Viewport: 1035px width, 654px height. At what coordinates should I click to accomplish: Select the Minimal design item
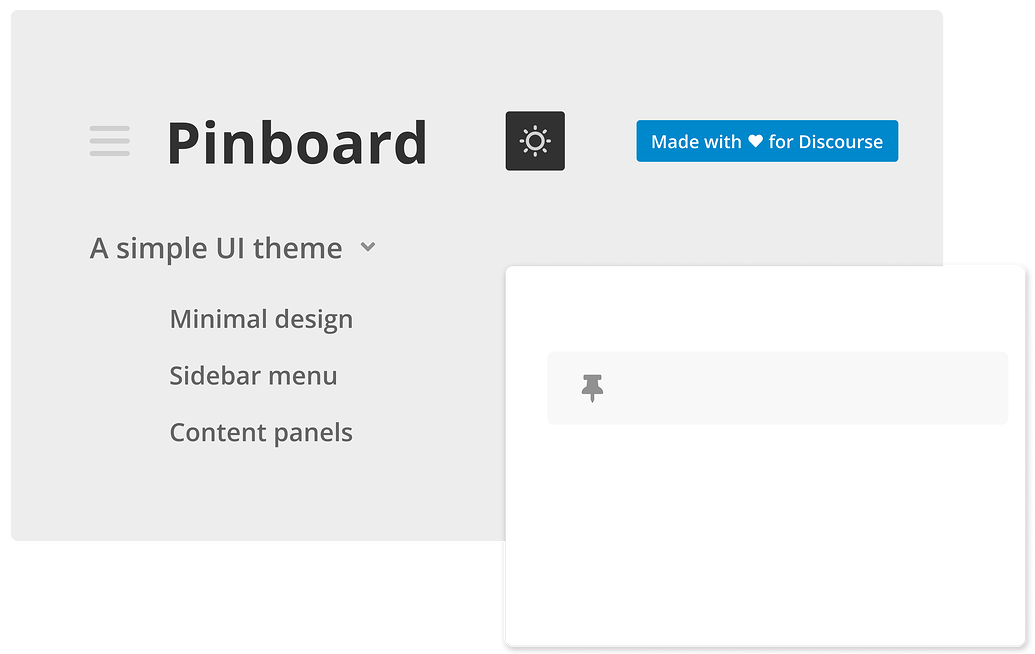[261, 320]
